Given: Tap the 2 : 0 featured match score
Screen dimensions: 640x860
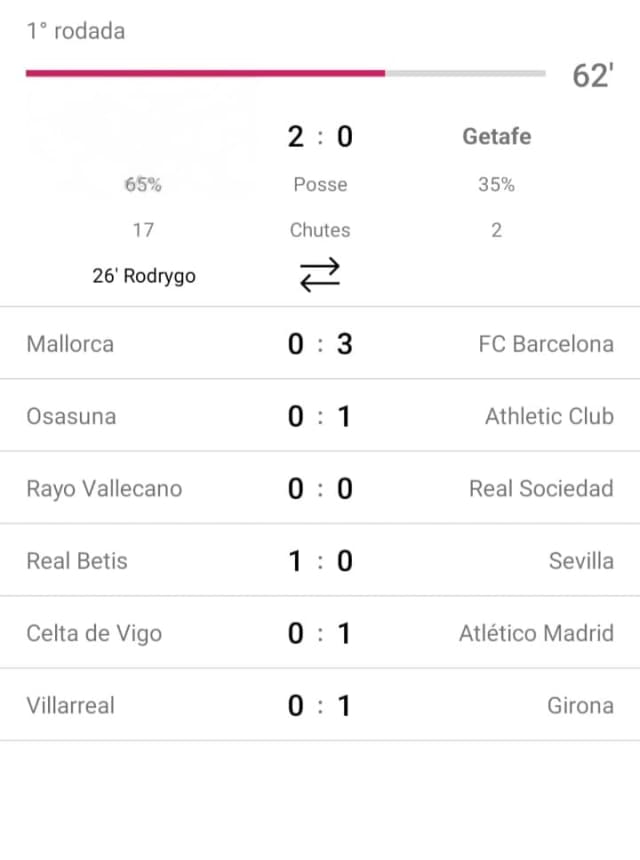Looking at the screenshot, I should (320, 136).
